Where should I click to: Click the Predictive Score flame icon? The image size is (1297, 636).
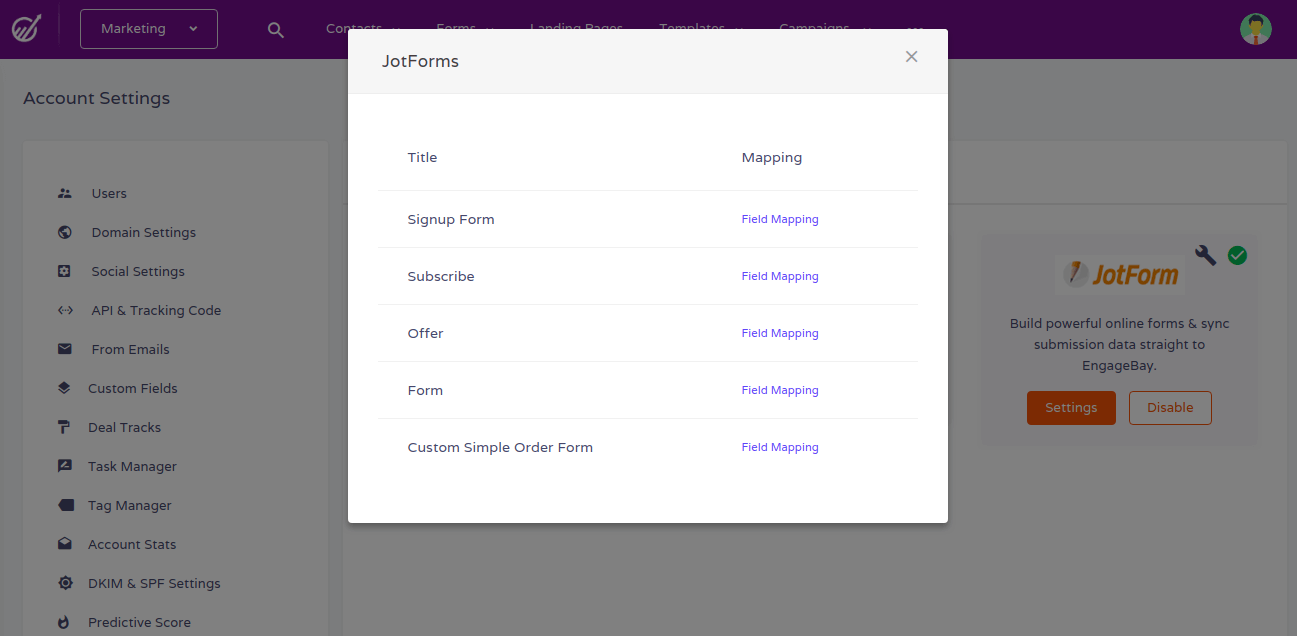[65, 622]
